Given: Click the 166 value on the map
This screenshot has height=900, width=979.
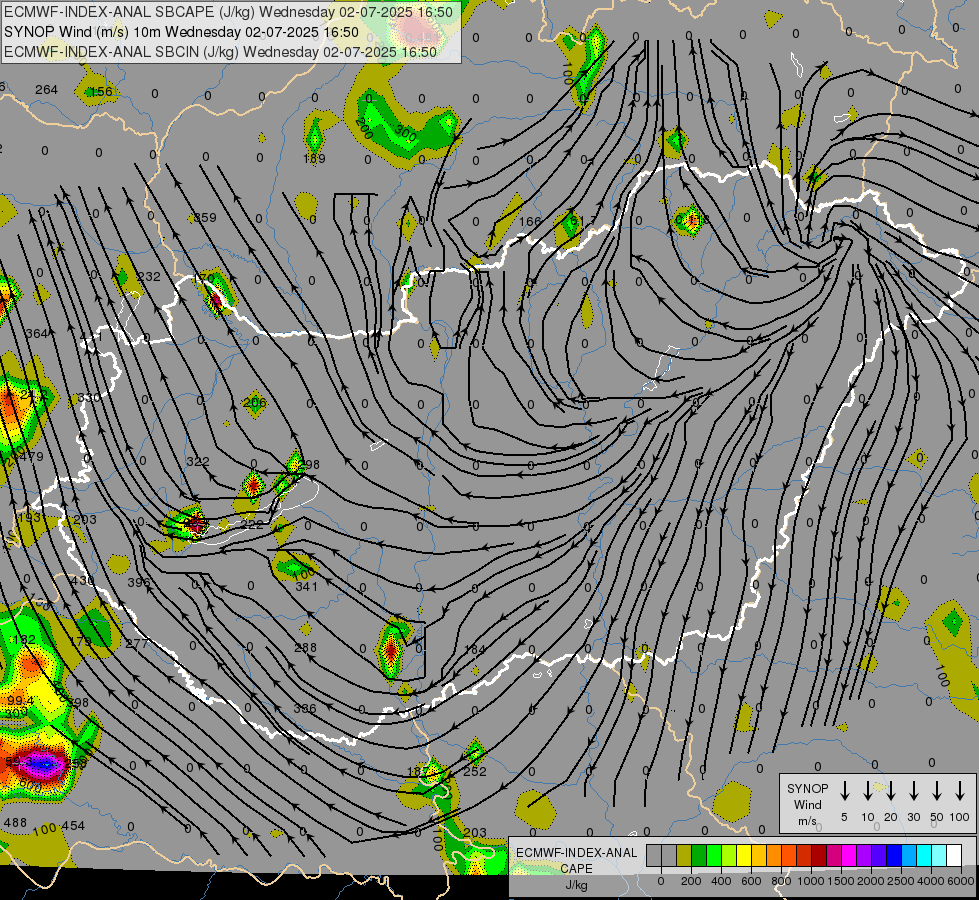Looking at the screenshot, I should click(530, 221).
